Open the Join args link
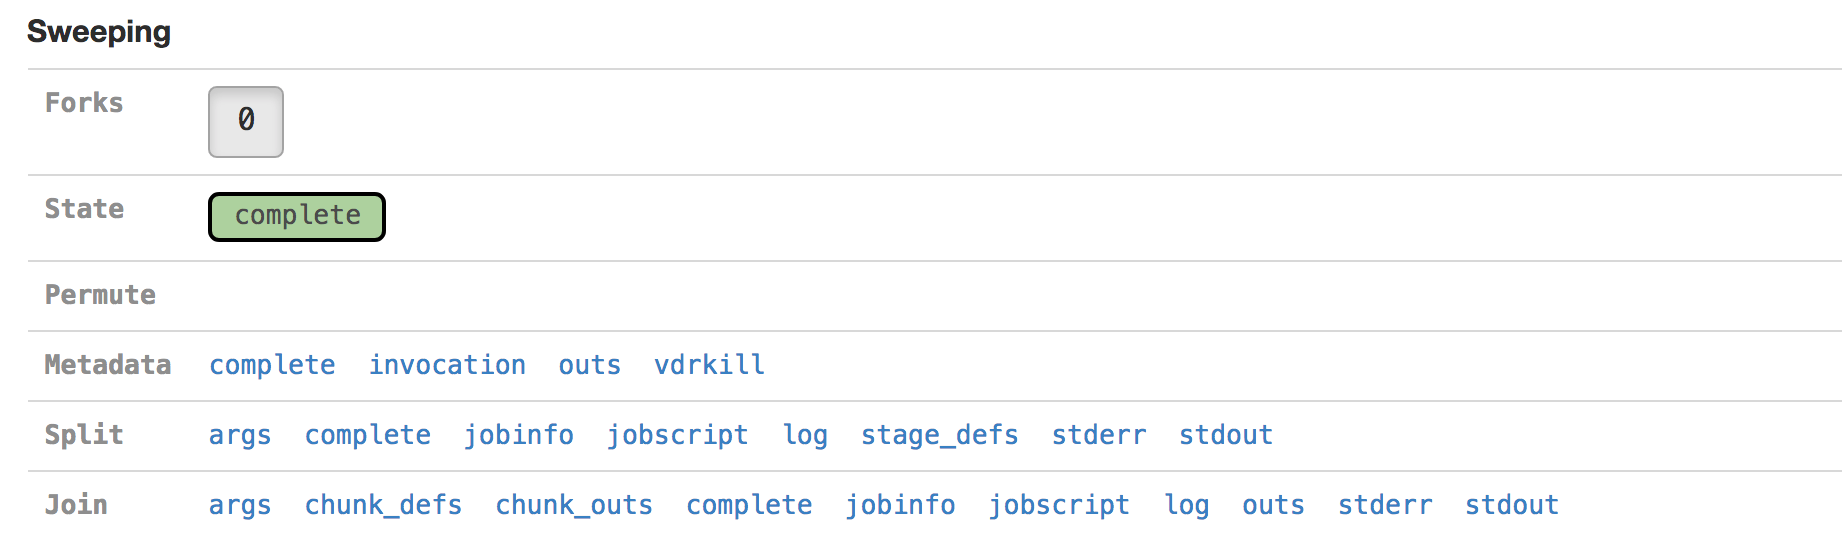Image resolution: width=1842 pixels, height=540 pixels. click(240, 505)
